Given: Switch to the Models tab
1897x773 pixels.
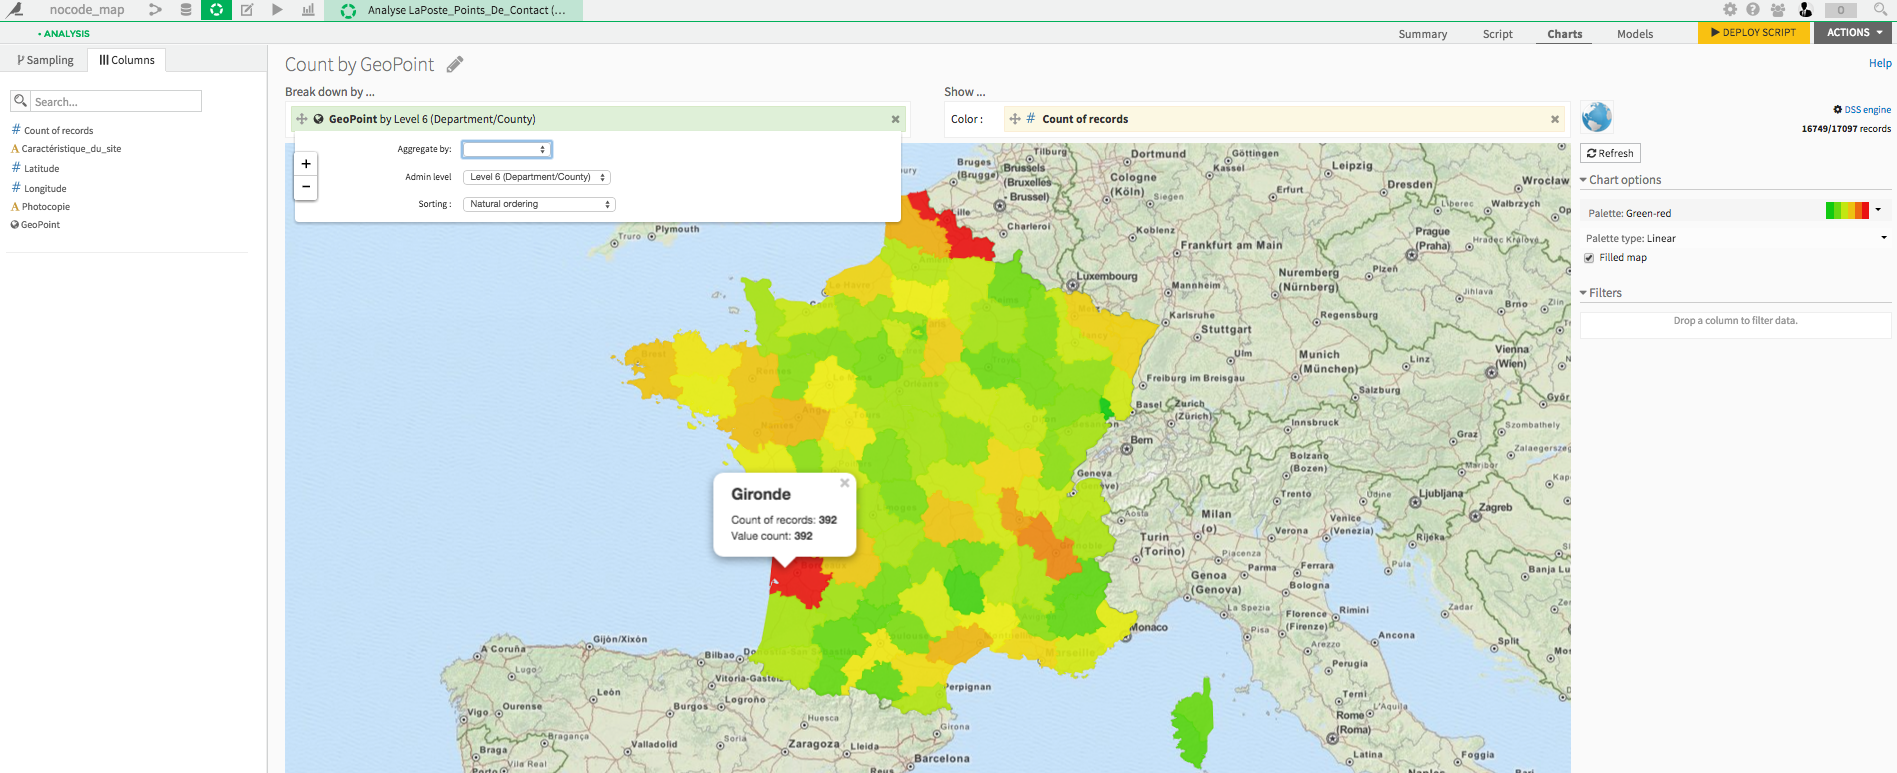Looking at the screenshot, I should 1635,34.
